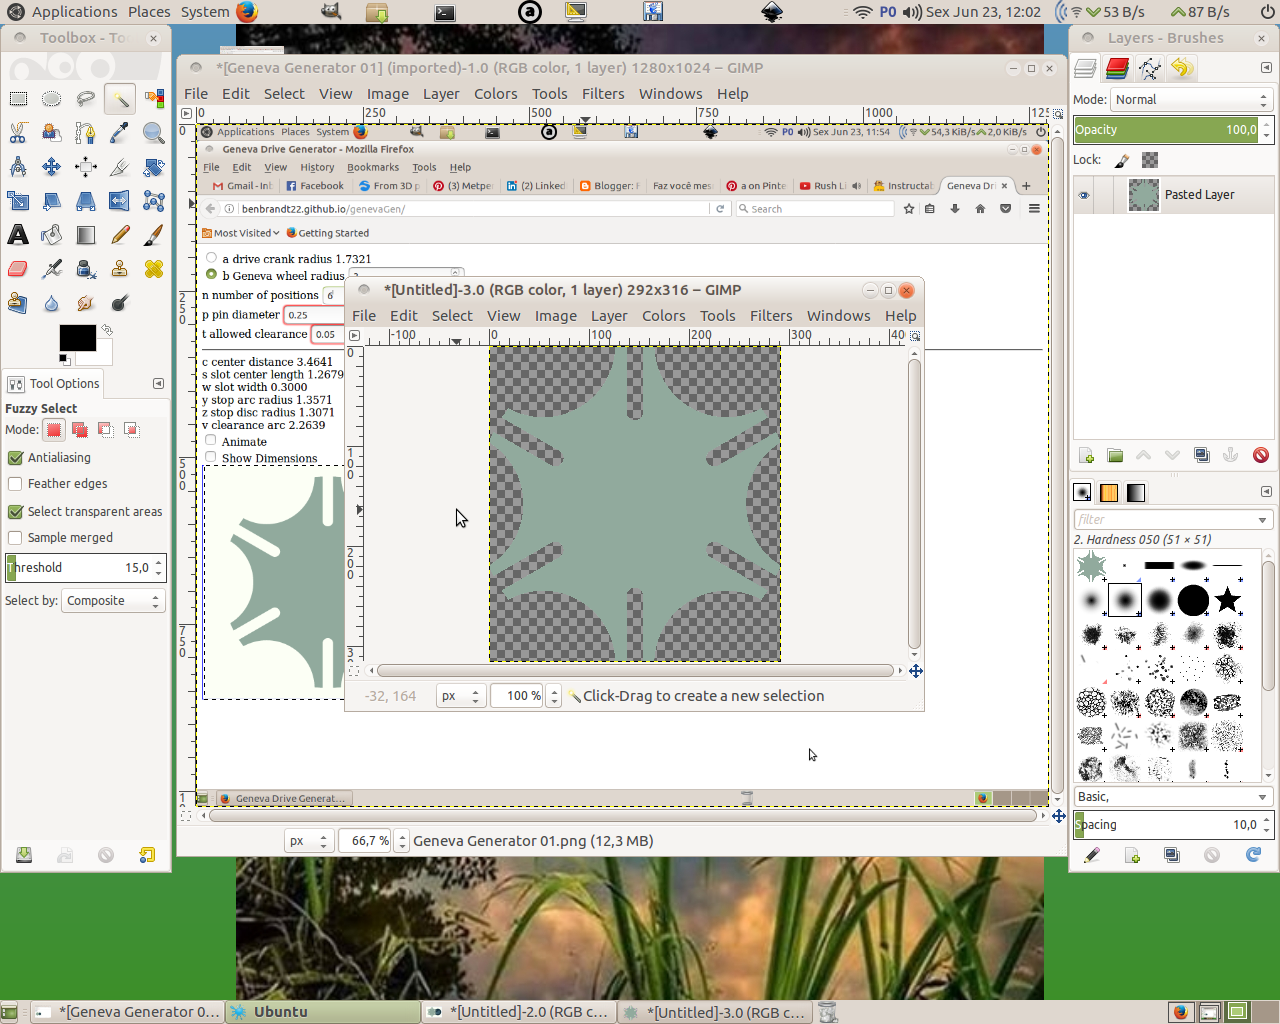Viewport: 1280px width, 1024px height.
Task: Open Filters menu in Untitled-3.0 window
Action: pyautogui.click(x=771, y=316)
